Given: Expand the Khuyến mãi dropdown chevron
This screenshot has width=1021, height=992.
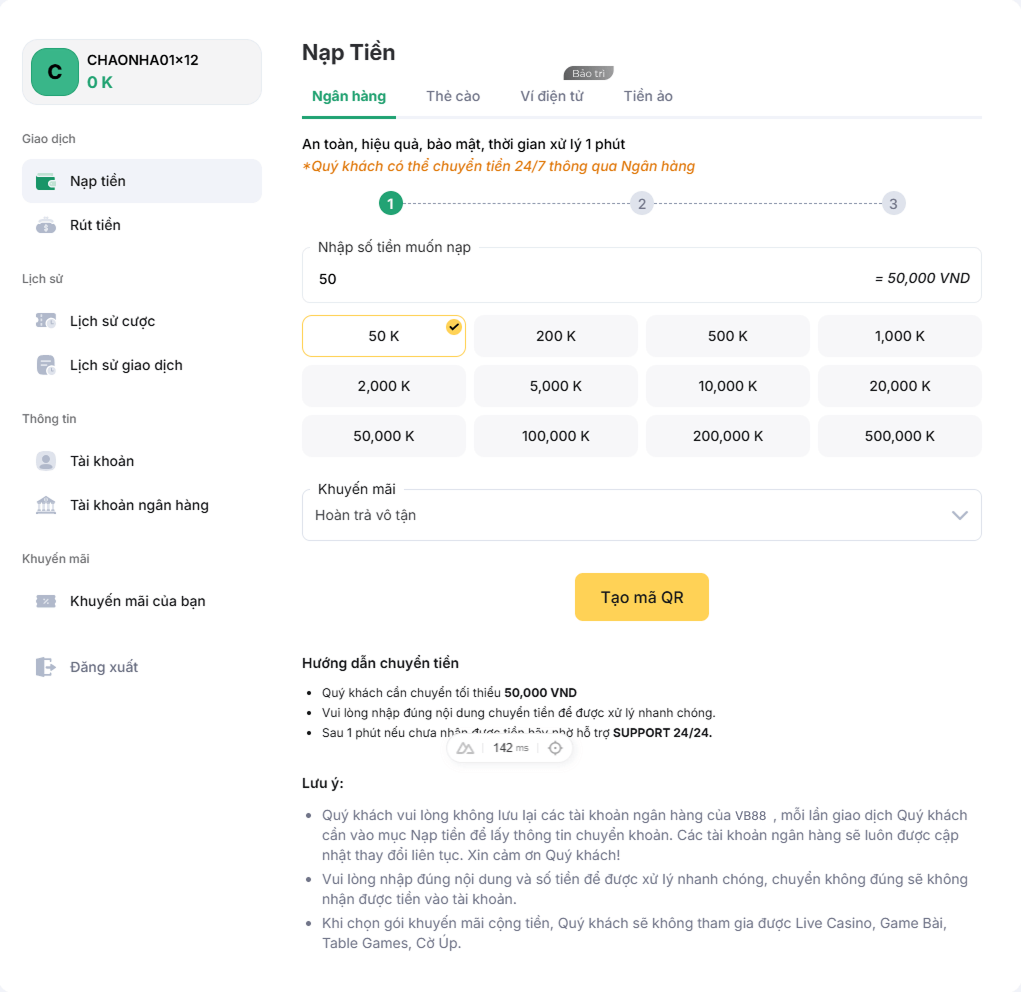Looking at the screenshot, I should 959,515.
